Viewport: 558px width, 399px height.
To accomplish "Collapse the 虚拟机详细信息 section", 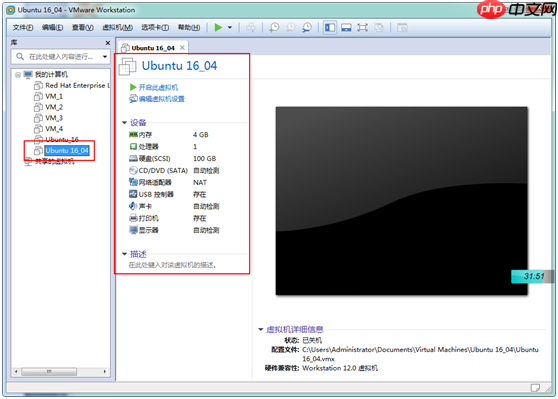I will (x=260, y=330).
